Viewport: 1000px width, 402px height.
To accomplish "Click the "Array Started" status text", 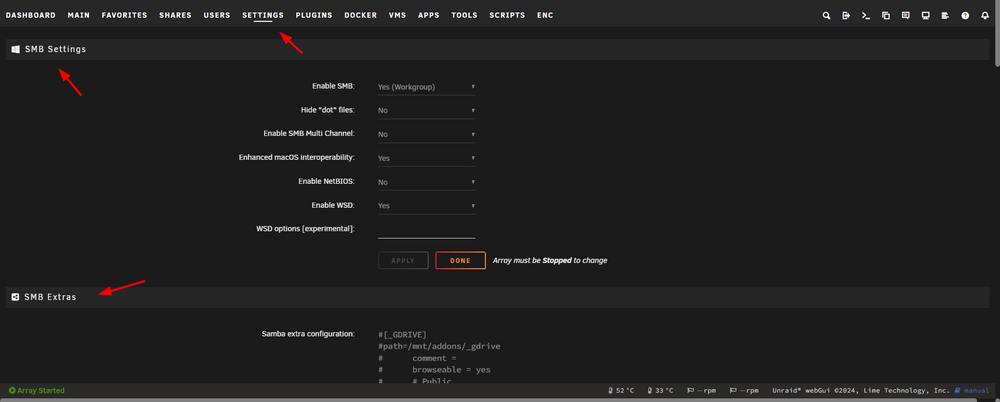I will (41, 391).
